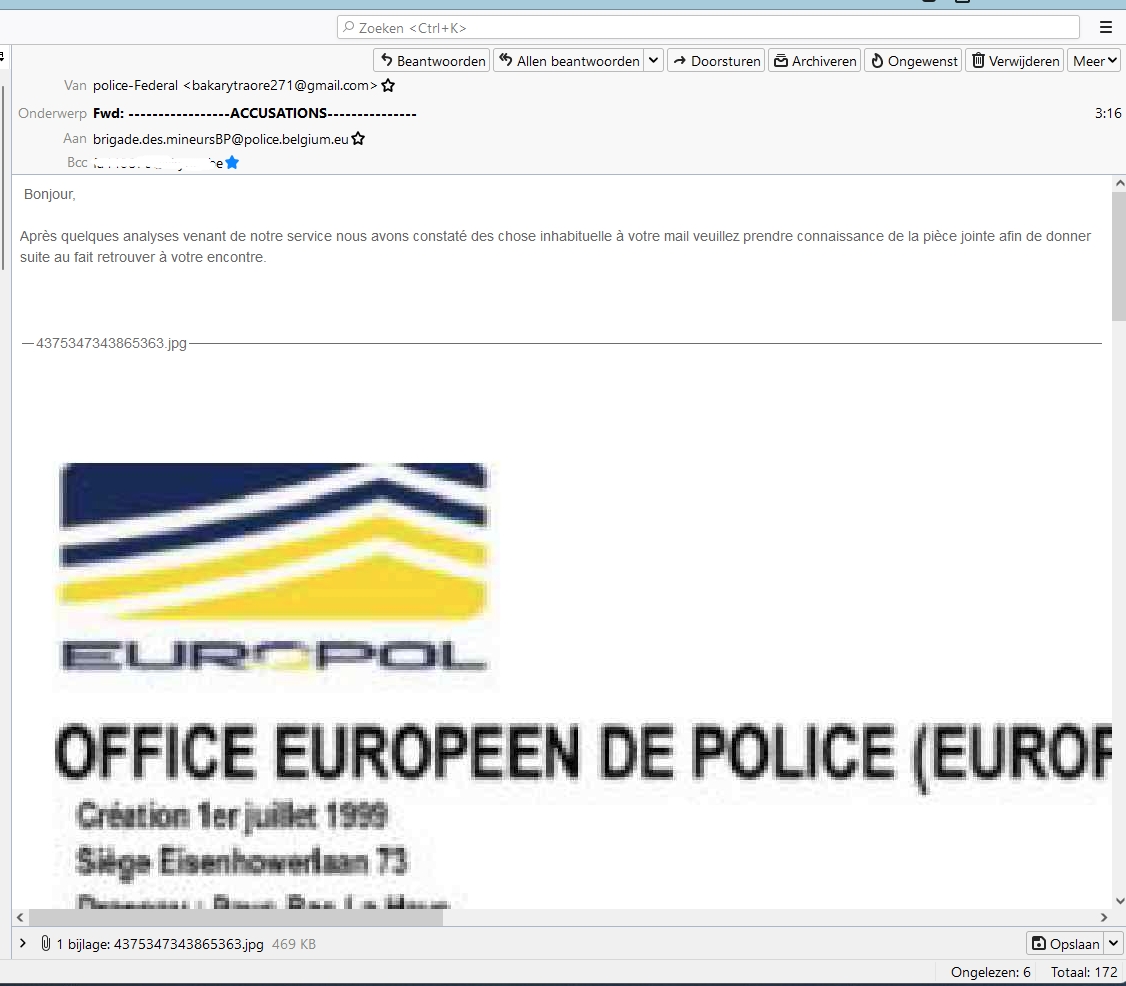The width and height of the screenshot is (1126, 986).
Task: Mark message as junk with Ongewenst
Action: pyautogui.click(x=913, y=61)
